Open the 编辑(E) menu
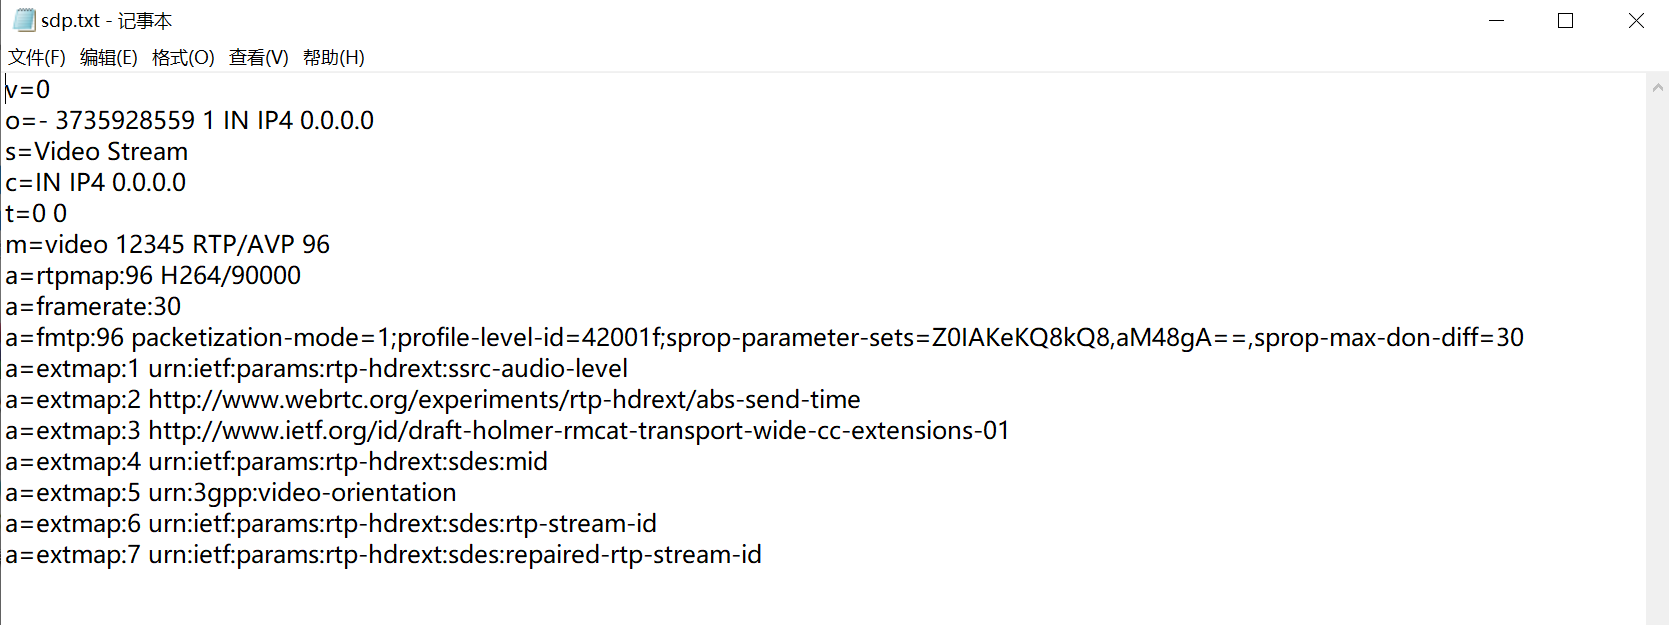The height and width of the screenshot is (625, 1669). (x=109, y=57)
